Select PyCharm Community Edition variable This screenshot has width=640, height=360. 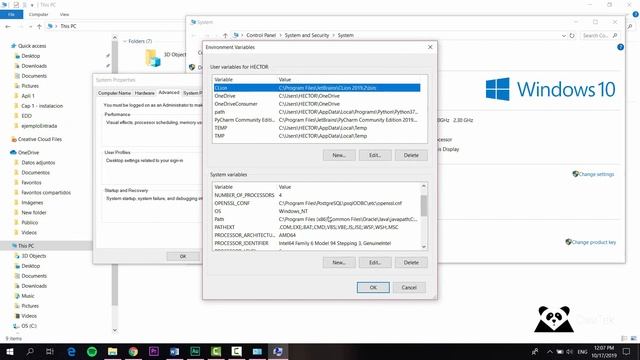pyautogui.click(x=317, y=120)
